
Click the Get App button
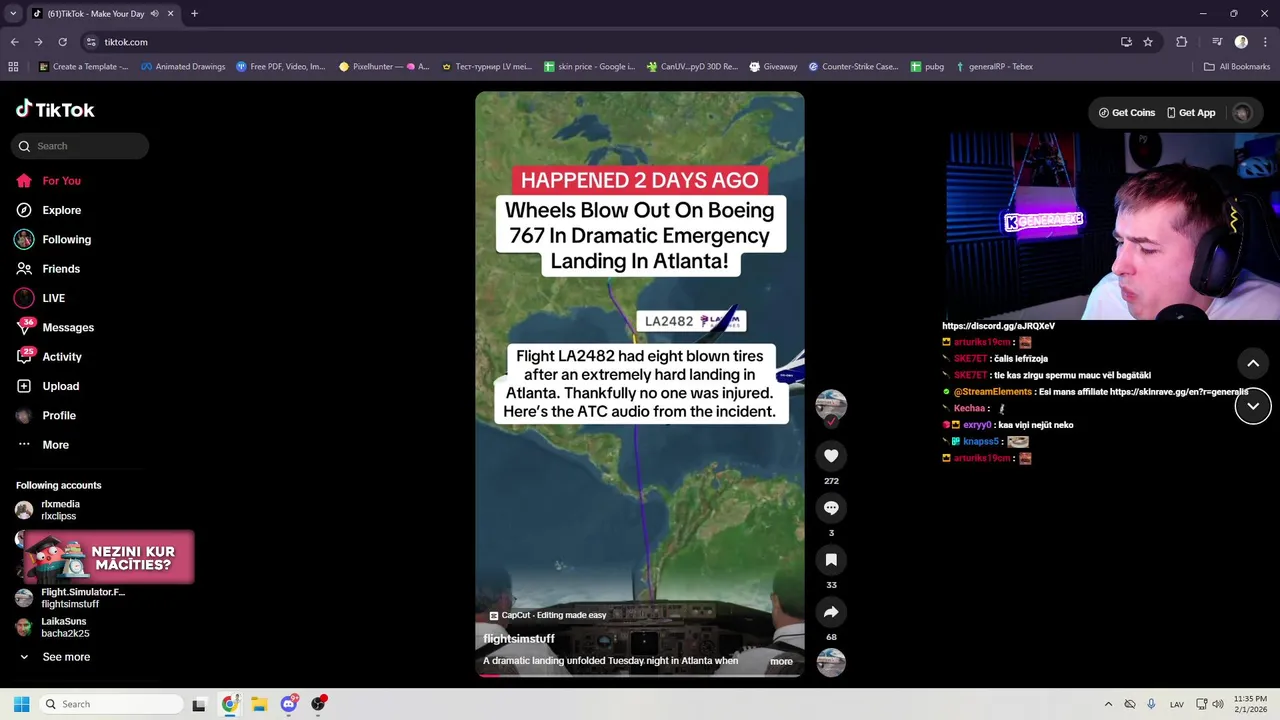tap(1191, 113)
